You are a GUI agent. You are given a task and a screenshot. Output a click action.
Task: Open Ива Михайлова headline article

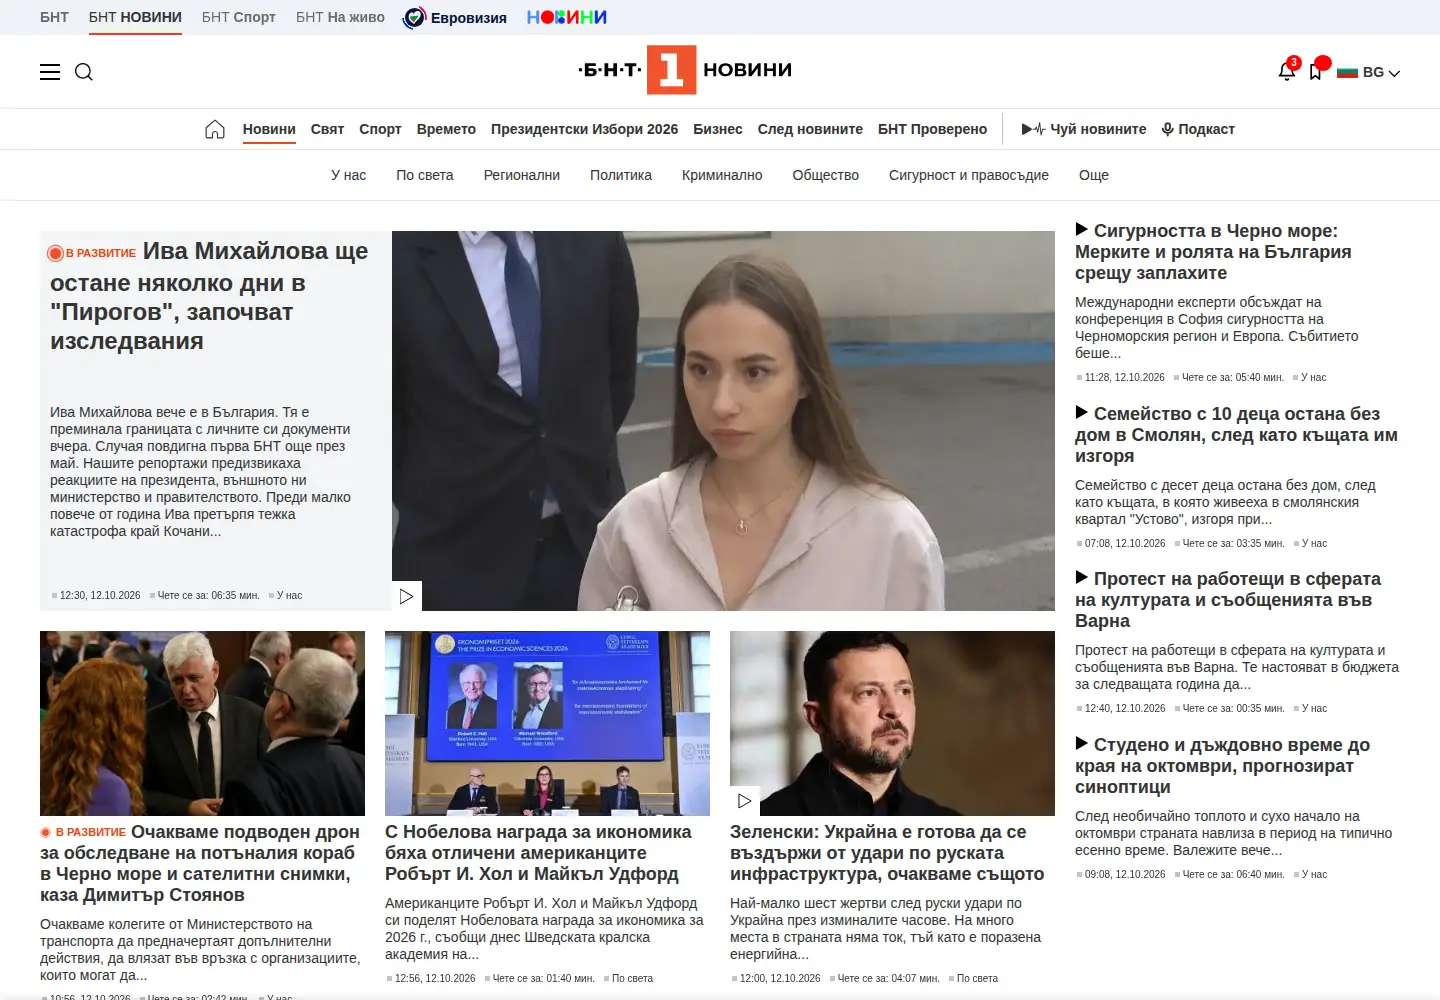tap(210, 296)
